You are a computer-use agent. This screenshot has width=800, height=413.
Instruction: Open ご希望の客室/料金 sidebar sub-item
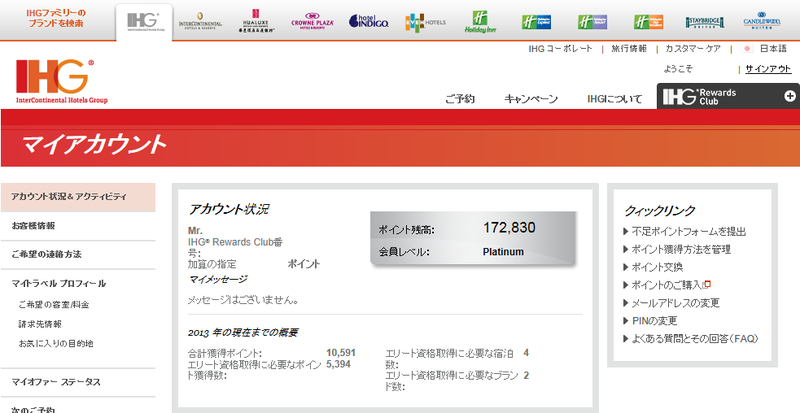tap(54, 305)
